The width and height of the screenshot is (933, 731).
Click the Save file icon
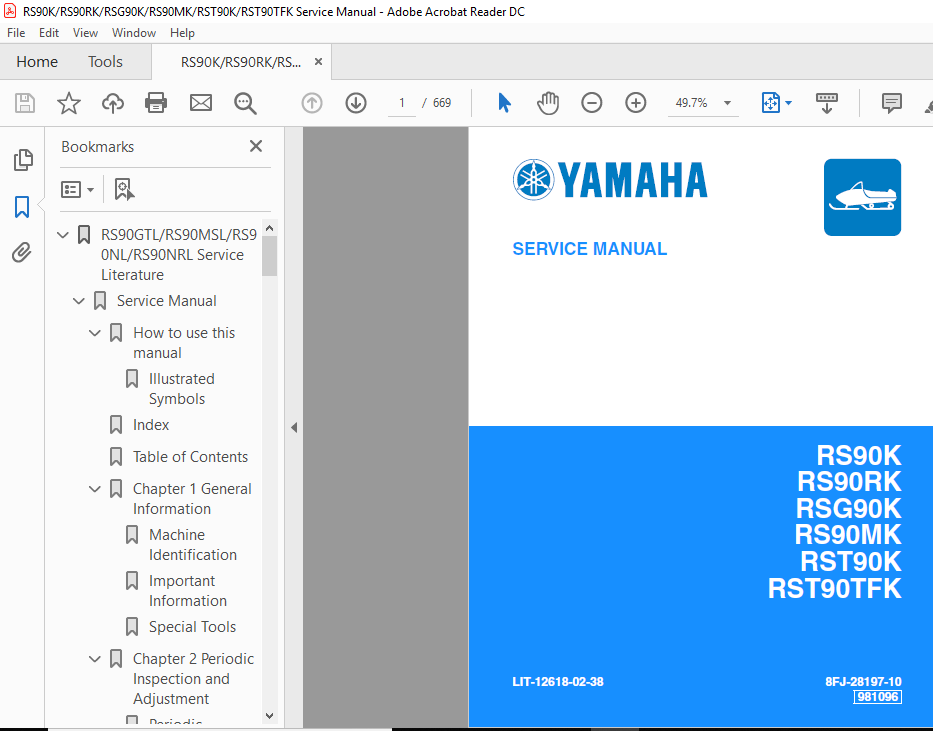coord(25,103)
